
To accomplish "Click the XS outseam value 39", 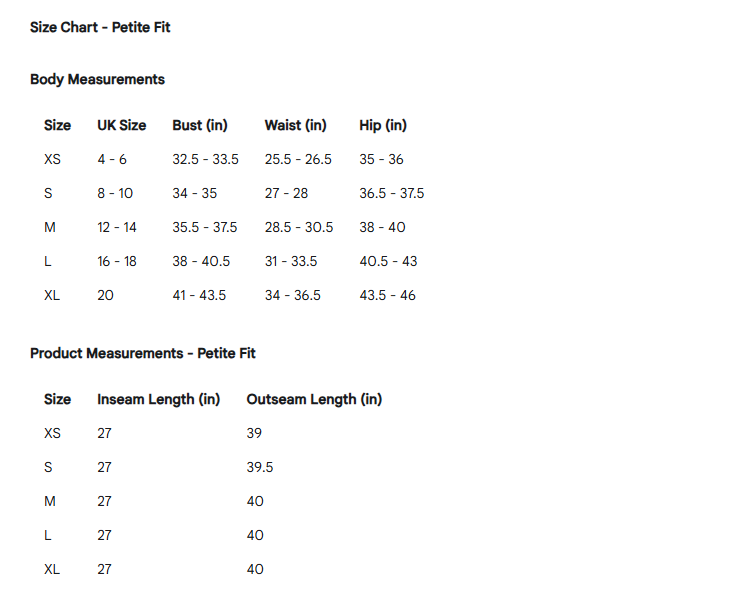I will tap(254, 433).
